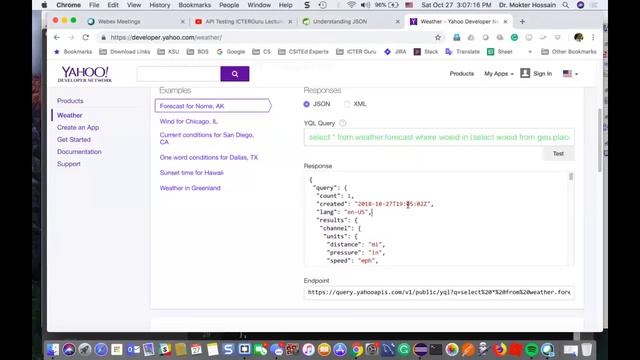The image size is (640, 360).
Task: Click the volume icon in menu bar
Action: (365, 5)
